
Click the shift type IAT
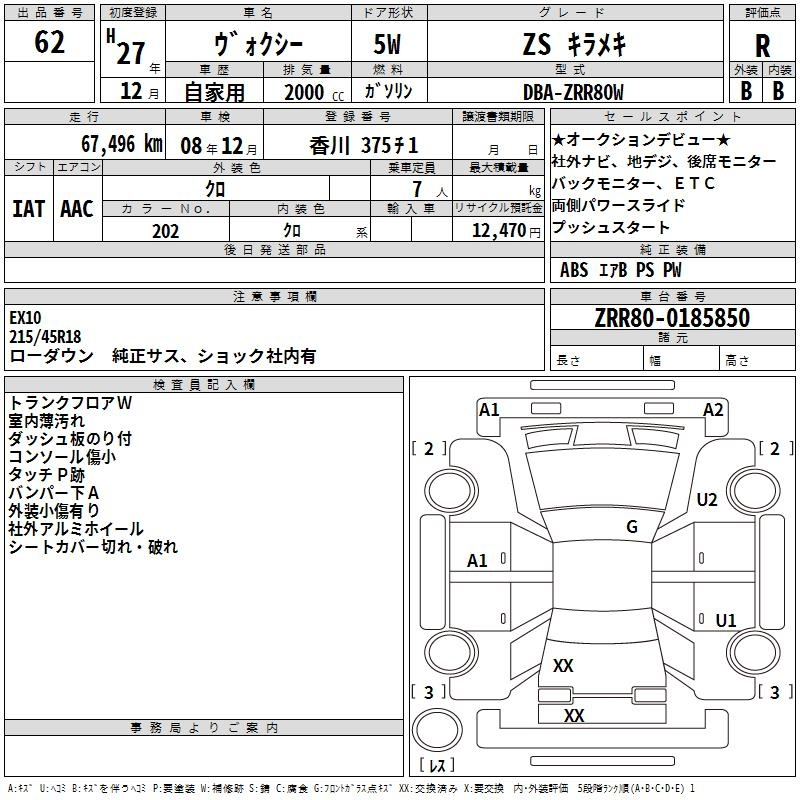coord(29,209)
